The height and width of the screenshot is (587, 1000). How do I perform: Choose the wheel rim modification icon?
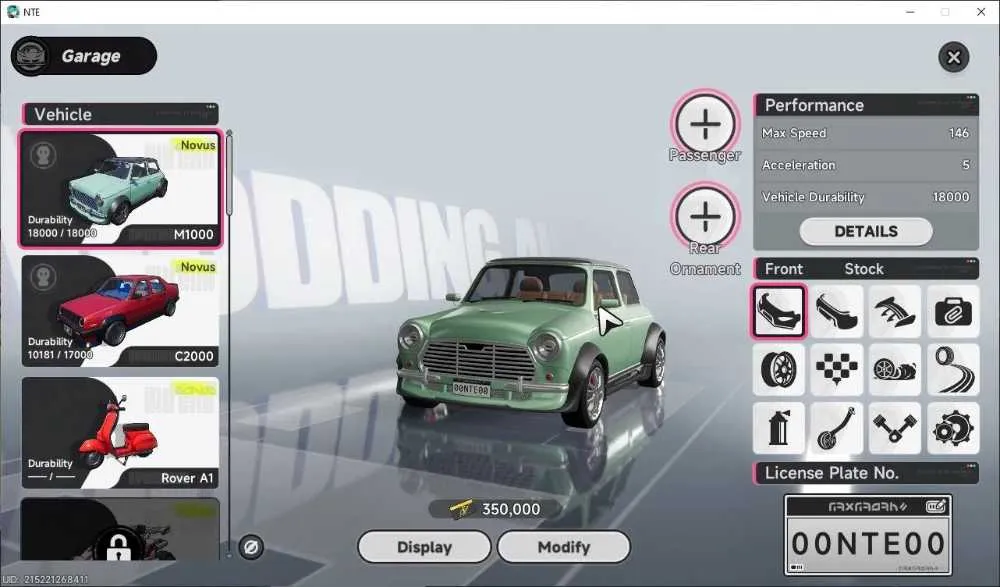779,369
